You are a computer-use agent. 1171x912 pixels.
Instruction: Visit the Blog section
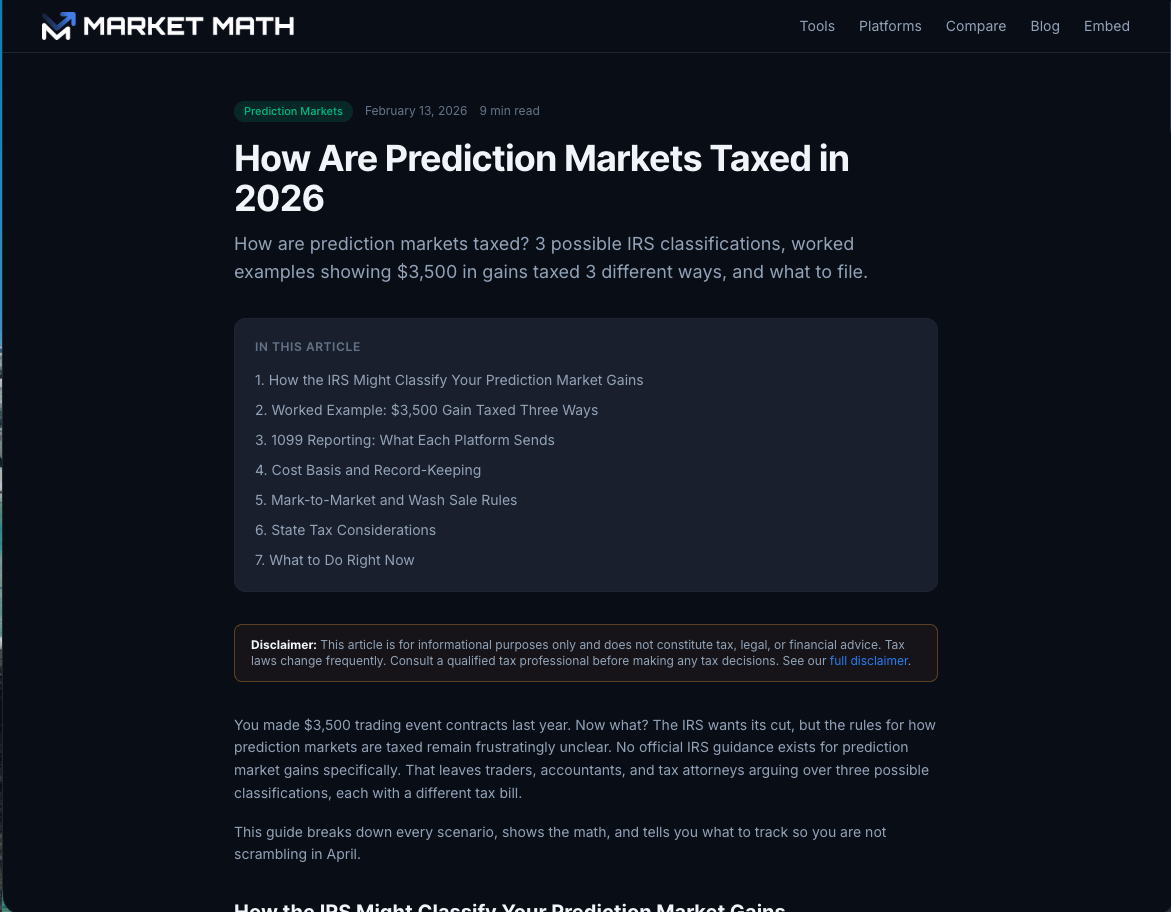1045,26
